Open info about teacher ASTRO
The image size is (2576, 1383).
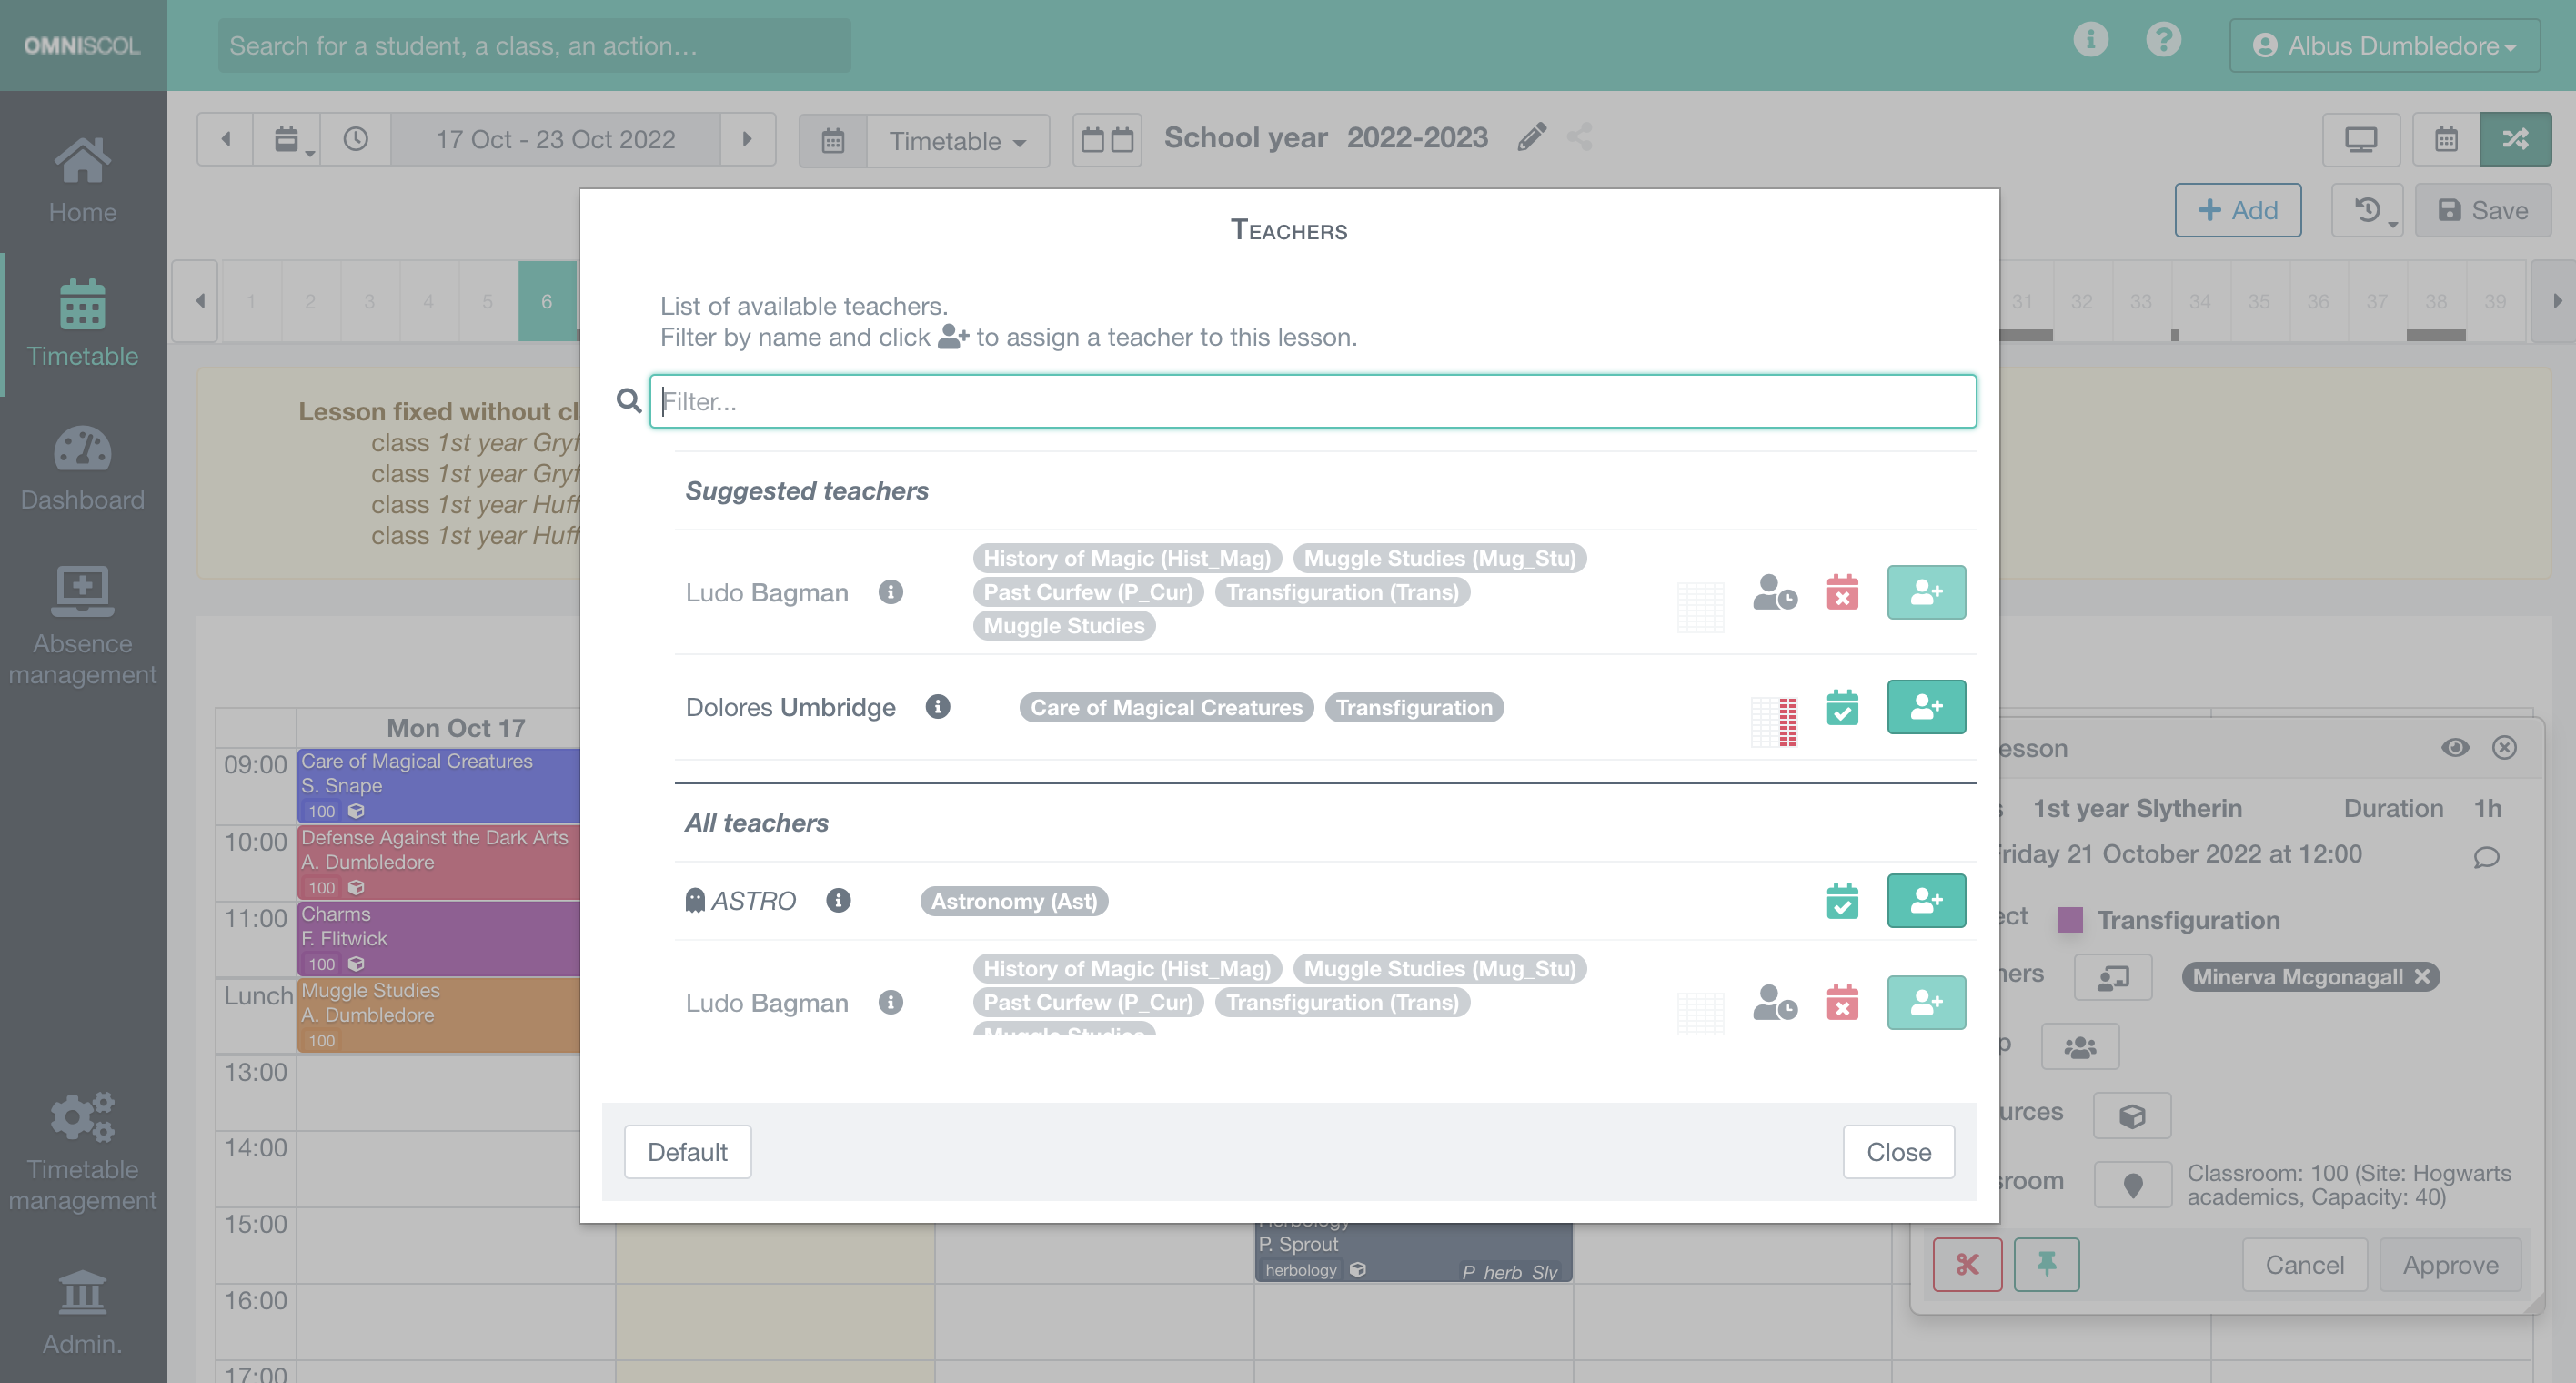pyautogui.click(x=838, y=900)
